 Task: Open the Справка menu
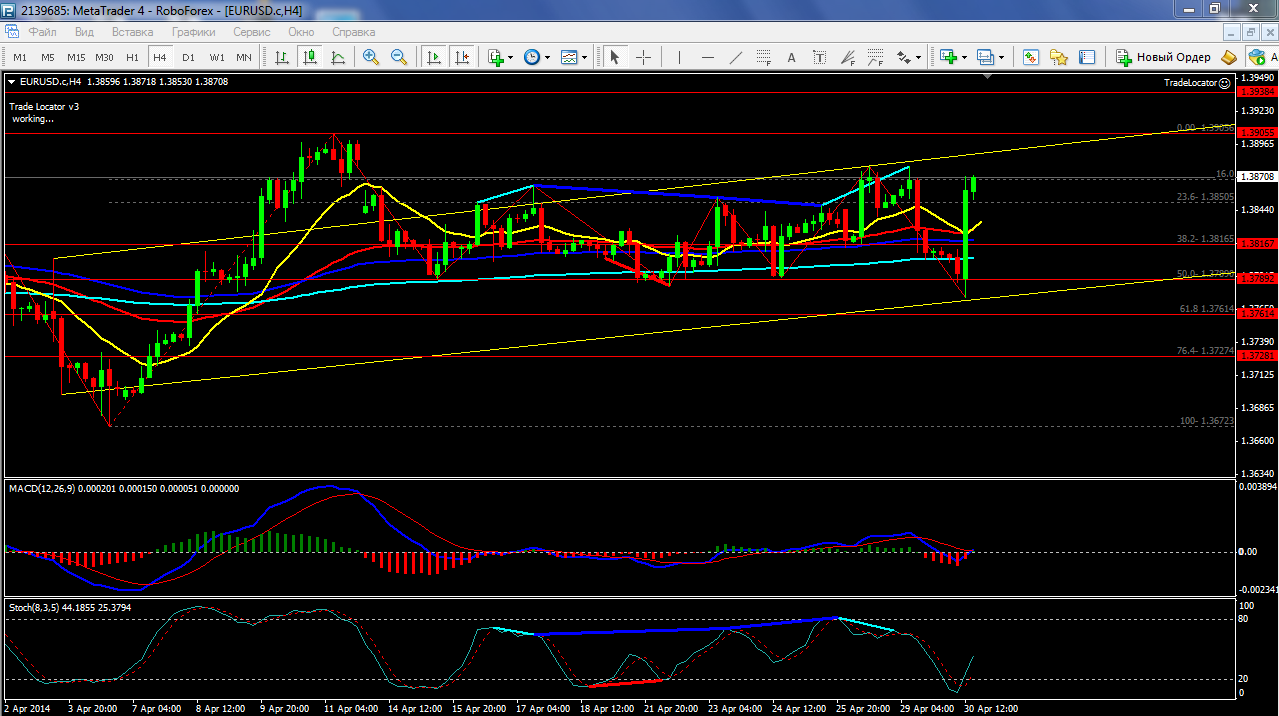tap(353, 31)
